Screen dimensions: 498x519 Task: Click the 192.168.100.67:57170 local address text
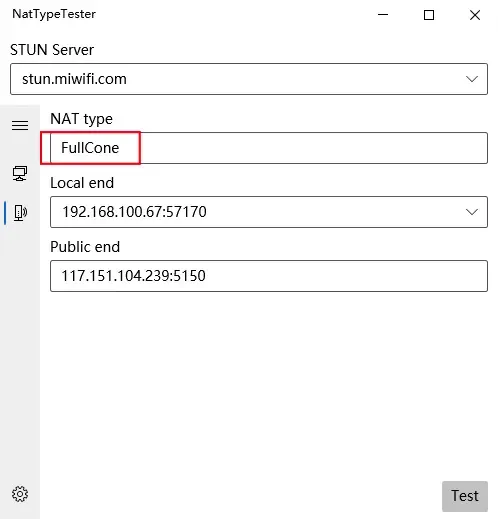click(x=134, y=212)
